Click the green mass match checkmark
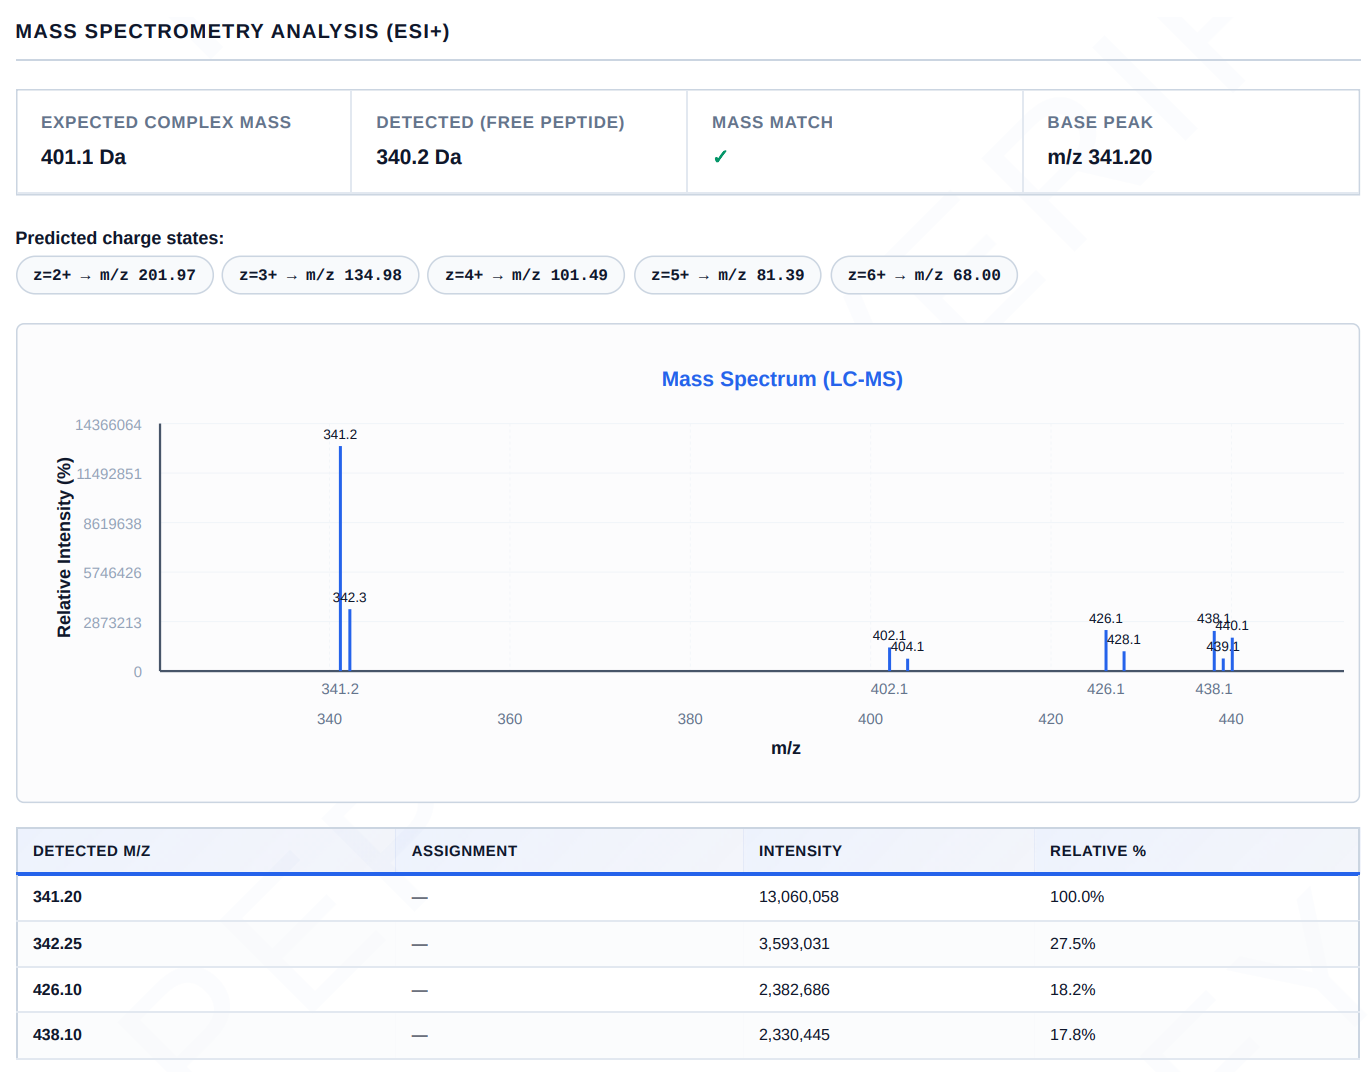This screenshot has width=1369, height=1081. (x=720, y=157)
